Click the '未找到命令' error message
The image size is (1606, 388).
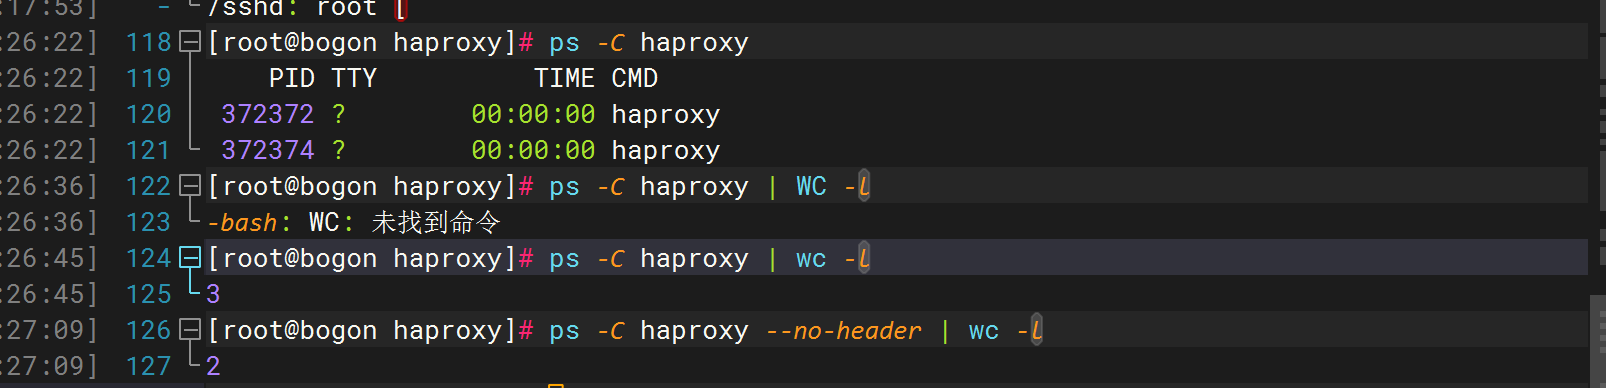click(x=436, y=222)
